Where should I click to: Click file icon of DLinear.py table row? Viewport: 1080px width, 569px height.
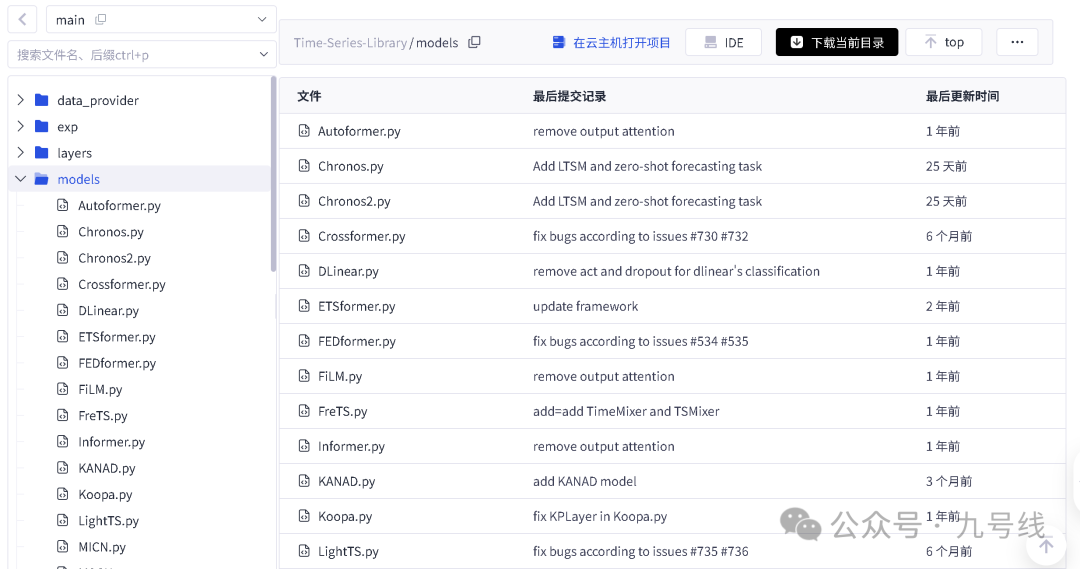[304, 271]
